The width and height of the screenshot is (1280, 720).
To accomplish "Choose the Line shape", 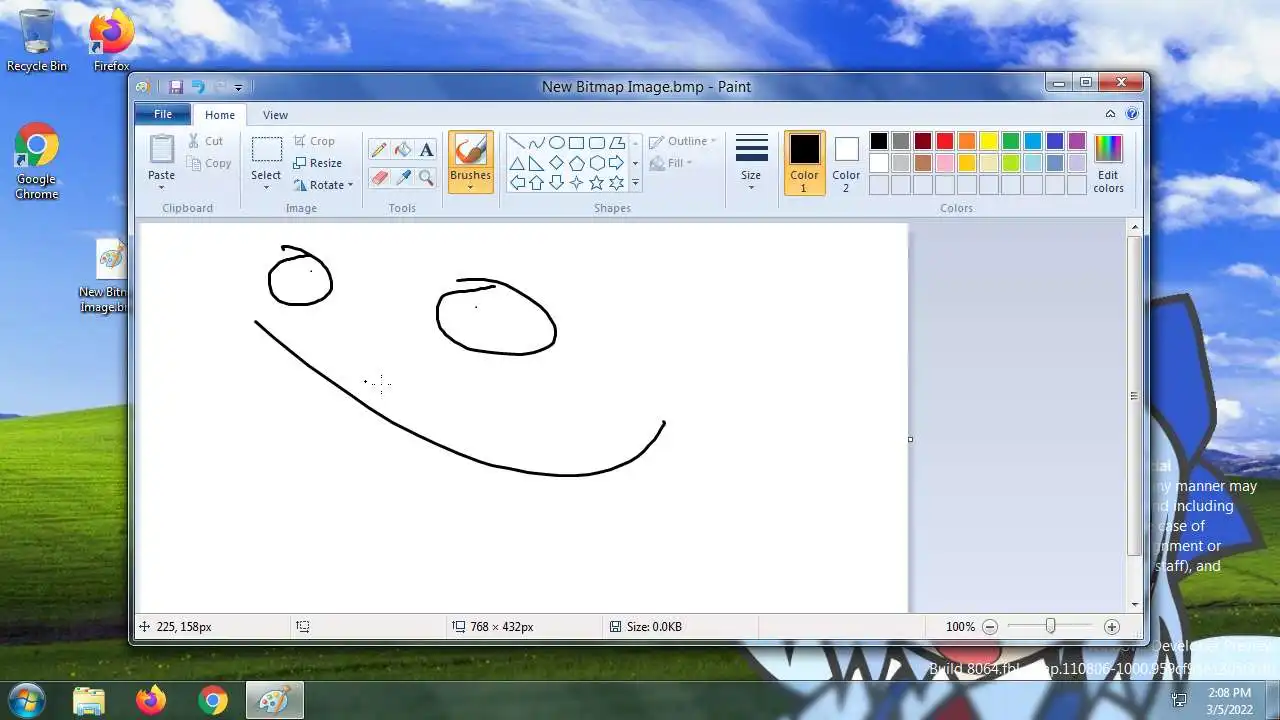I will click(x=517, y=143).
